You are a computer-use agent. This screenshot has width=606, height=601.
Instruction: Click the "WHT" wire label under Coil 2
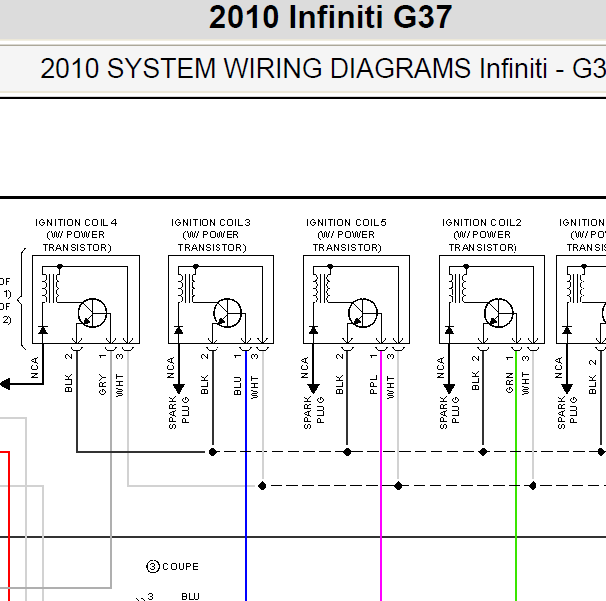click(x=526, y=383)
